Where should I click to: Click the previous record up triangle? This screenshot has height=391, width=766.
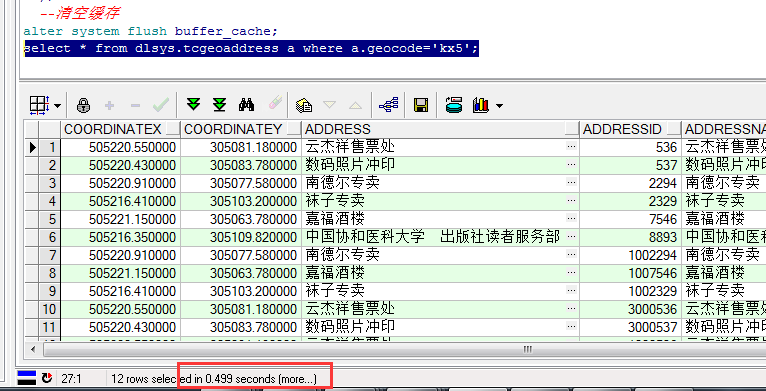356,105
